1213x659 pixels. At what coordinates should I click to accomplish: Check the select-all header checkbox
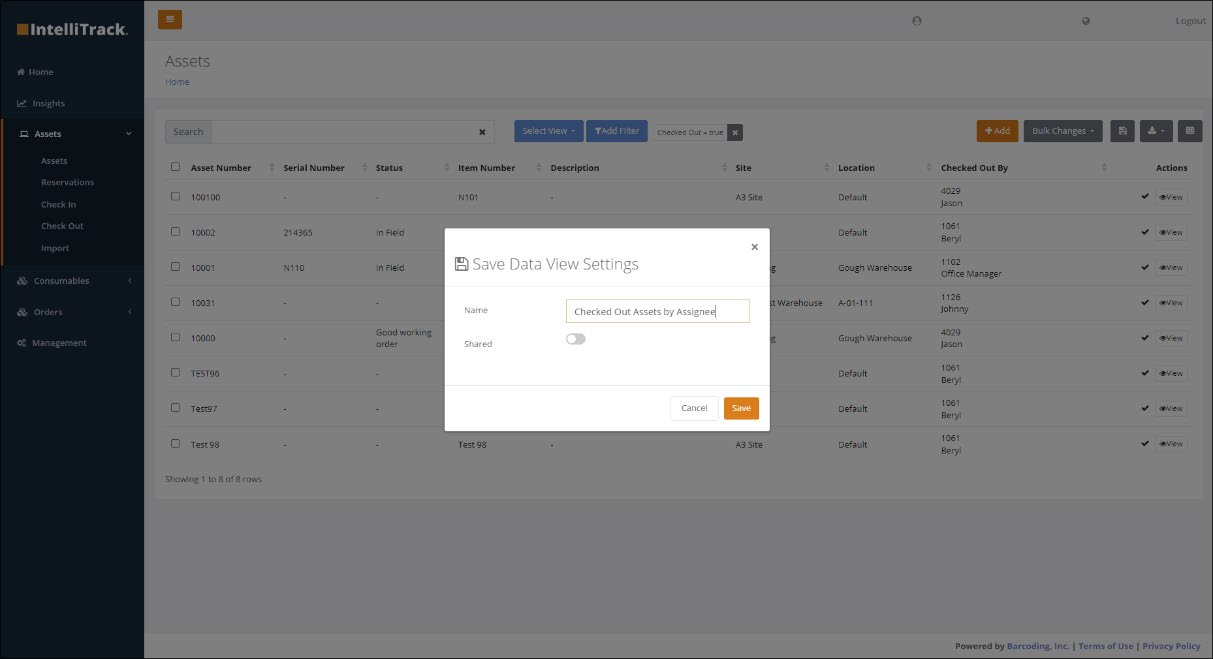[176, 167]
